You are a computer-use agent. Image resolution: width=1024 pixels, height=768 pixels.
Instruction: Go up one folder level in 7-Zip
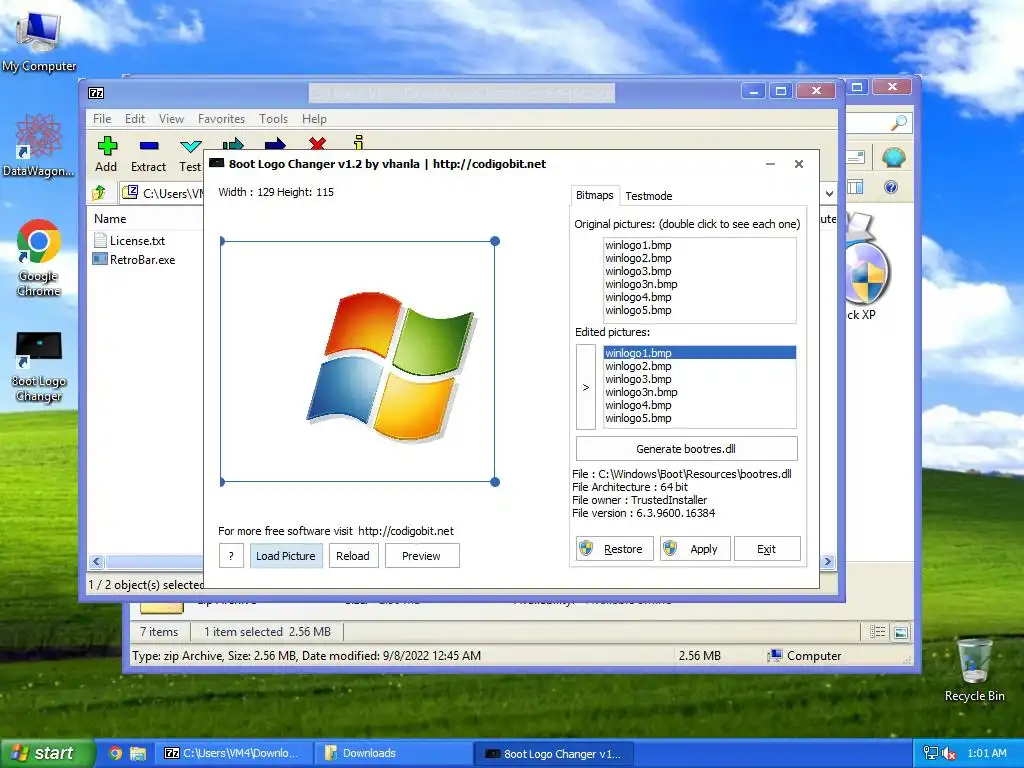point(99,193)
